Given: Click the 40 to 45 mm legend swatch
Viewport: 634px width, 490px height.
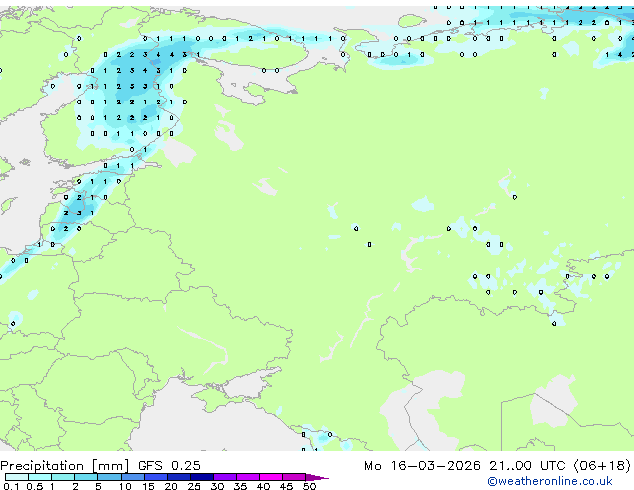Looking at the screenshot, I should [x=271, y=477].
